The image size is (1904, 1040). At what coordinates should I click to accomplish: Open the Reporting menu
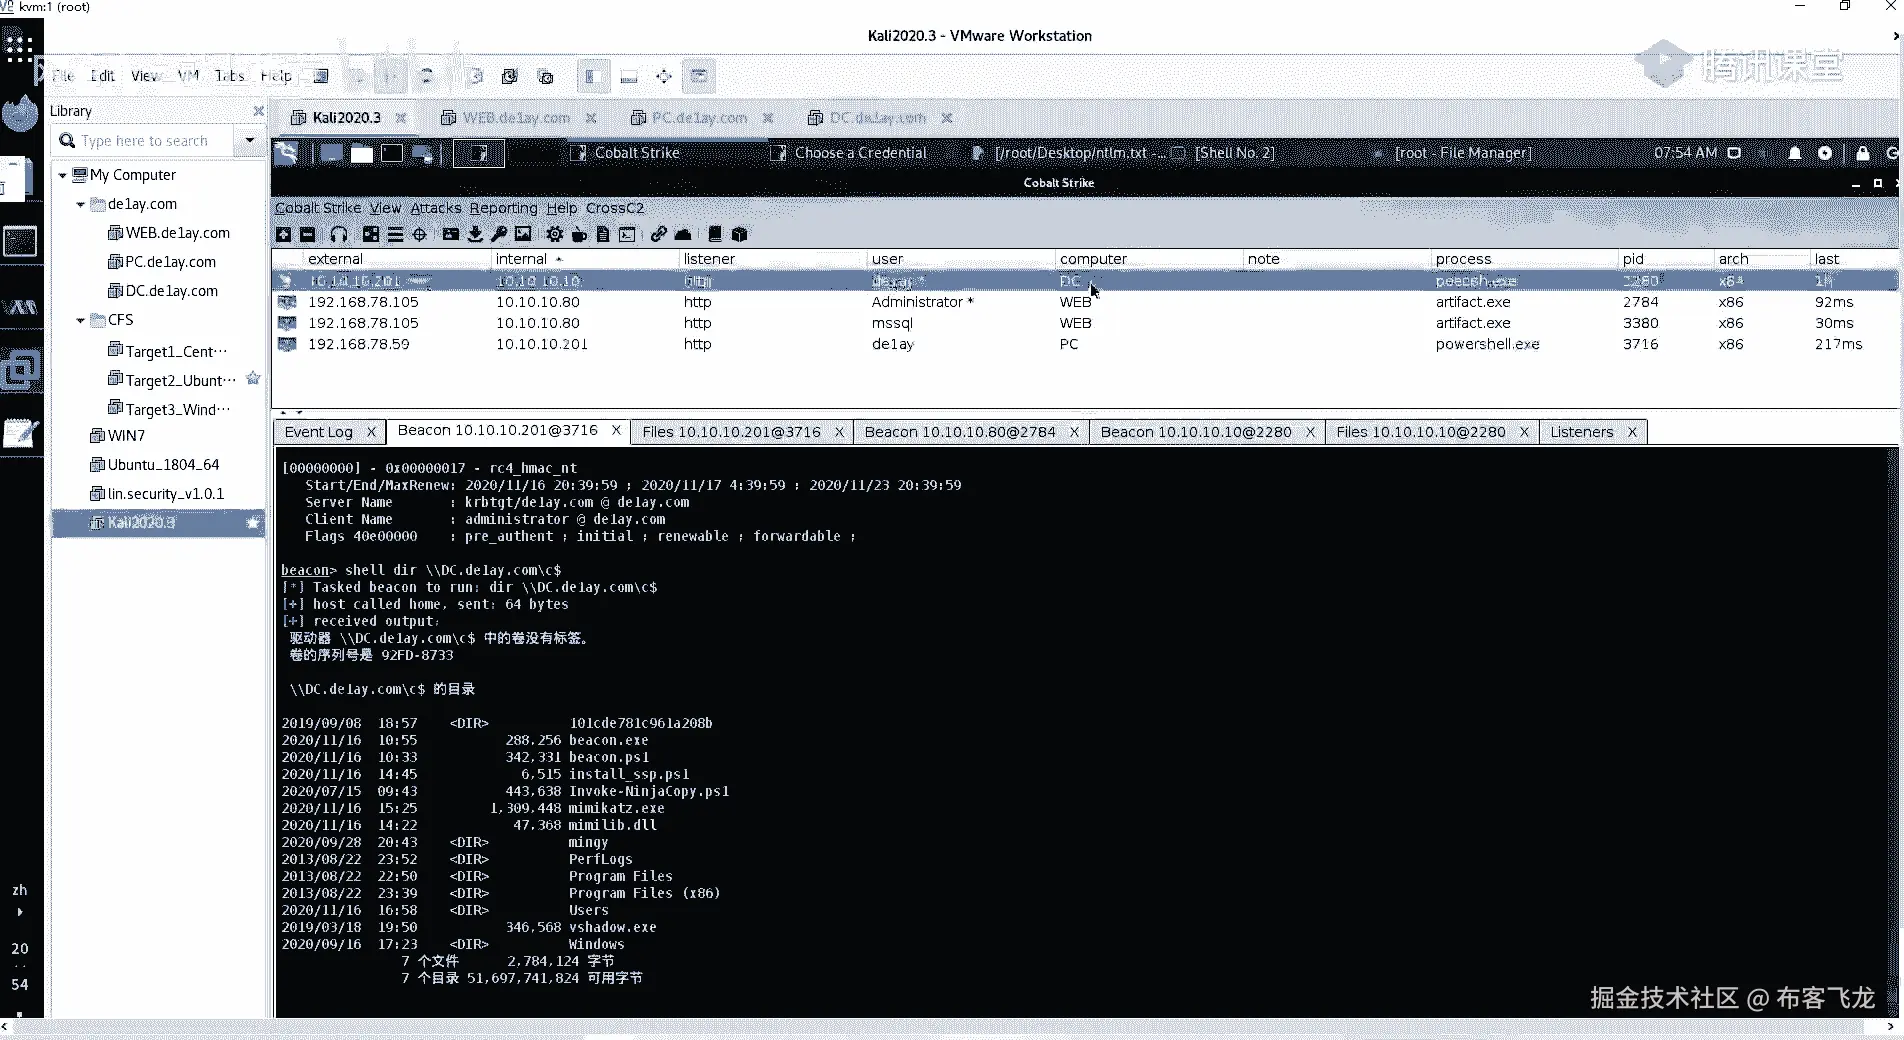(503, 208)
